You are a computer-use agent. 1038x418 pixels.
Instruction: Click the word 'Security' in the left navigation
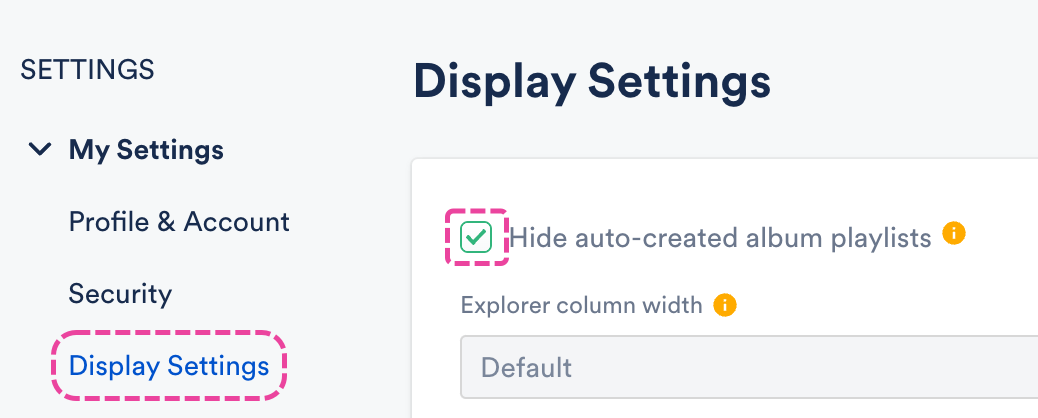(x=120, y=294)
